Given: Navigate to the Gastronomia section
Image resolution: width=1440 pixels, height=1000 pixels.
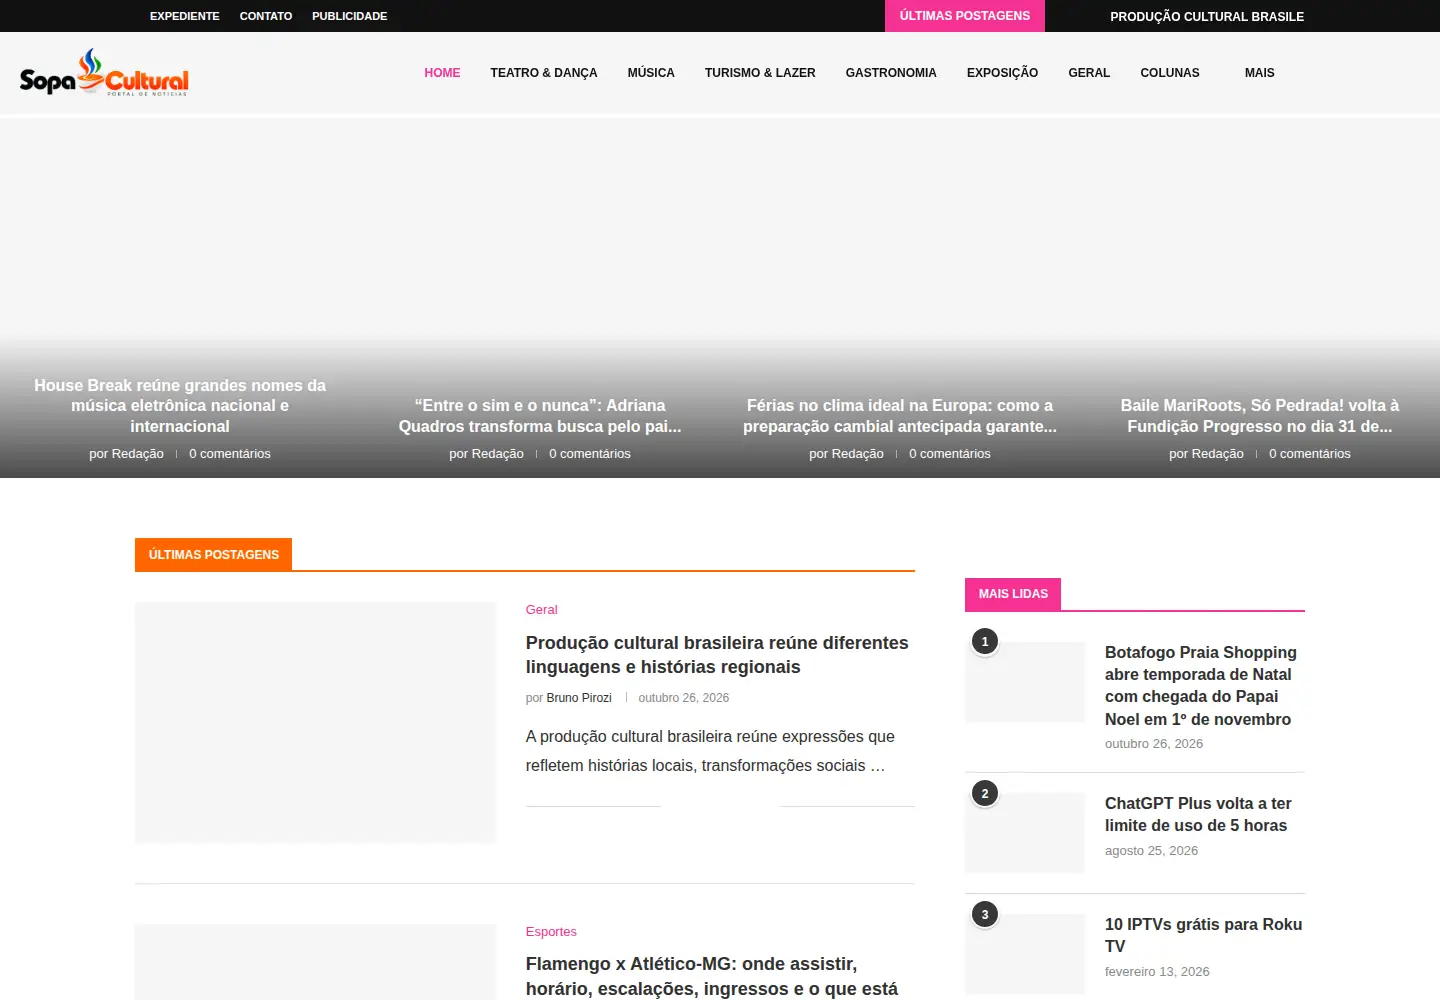Looking at the screenshot, I should coord(891,73).
